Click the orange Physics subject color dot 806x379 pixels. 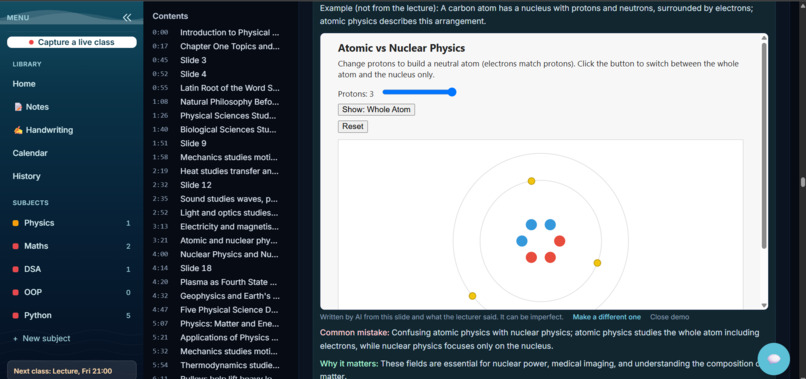pos(15,223)
